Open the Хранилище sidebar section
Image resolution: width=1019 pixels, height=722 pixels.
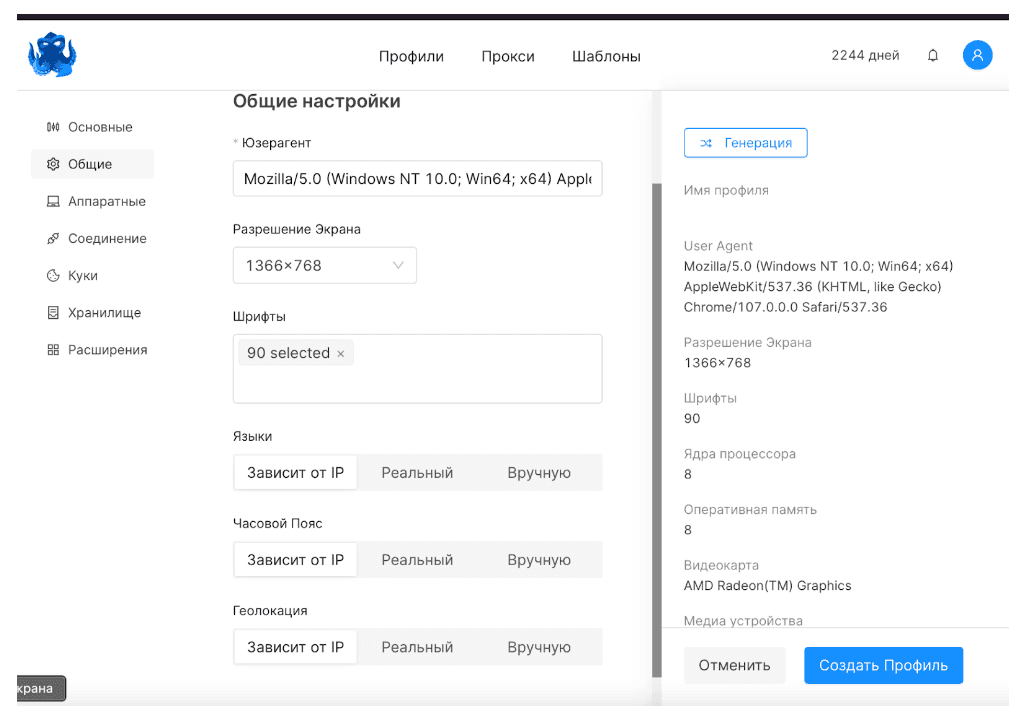click(104, 312)
